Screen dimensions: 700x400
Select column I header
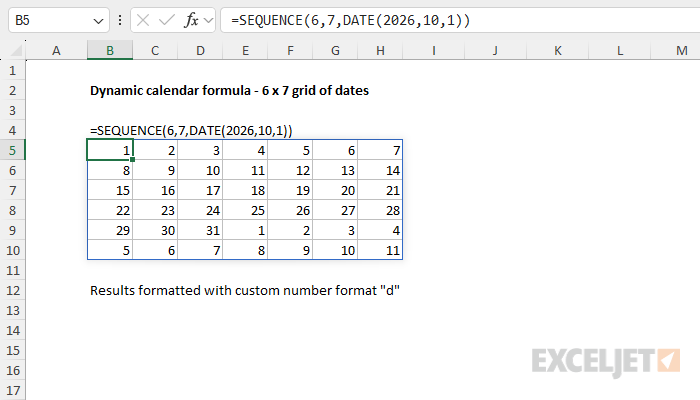click(x=433, y=50)
